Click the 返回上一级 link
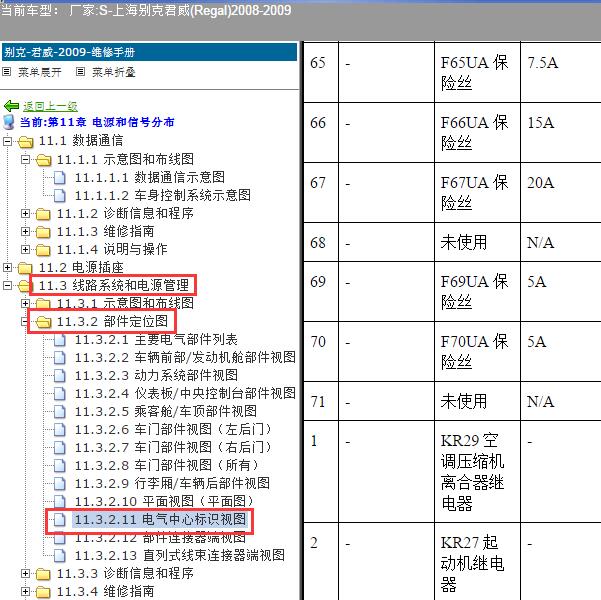The height and width of the screenshot is (600, 601). point(50,106)
